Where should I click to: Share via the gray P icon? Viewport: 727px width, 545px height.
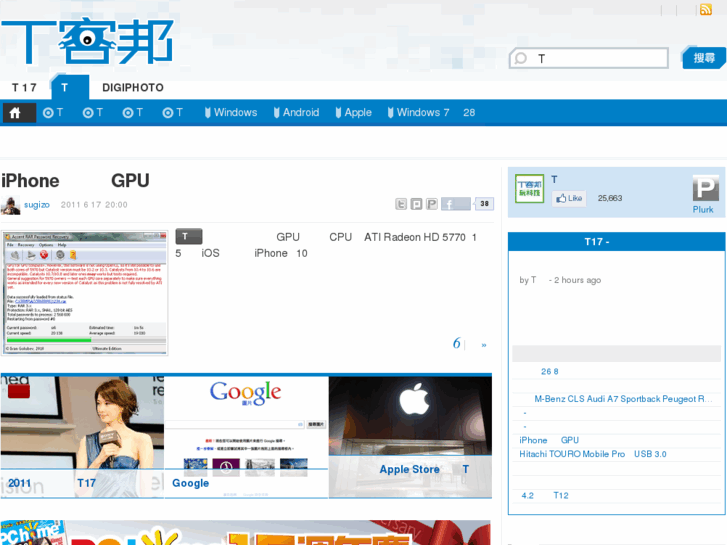432,204
